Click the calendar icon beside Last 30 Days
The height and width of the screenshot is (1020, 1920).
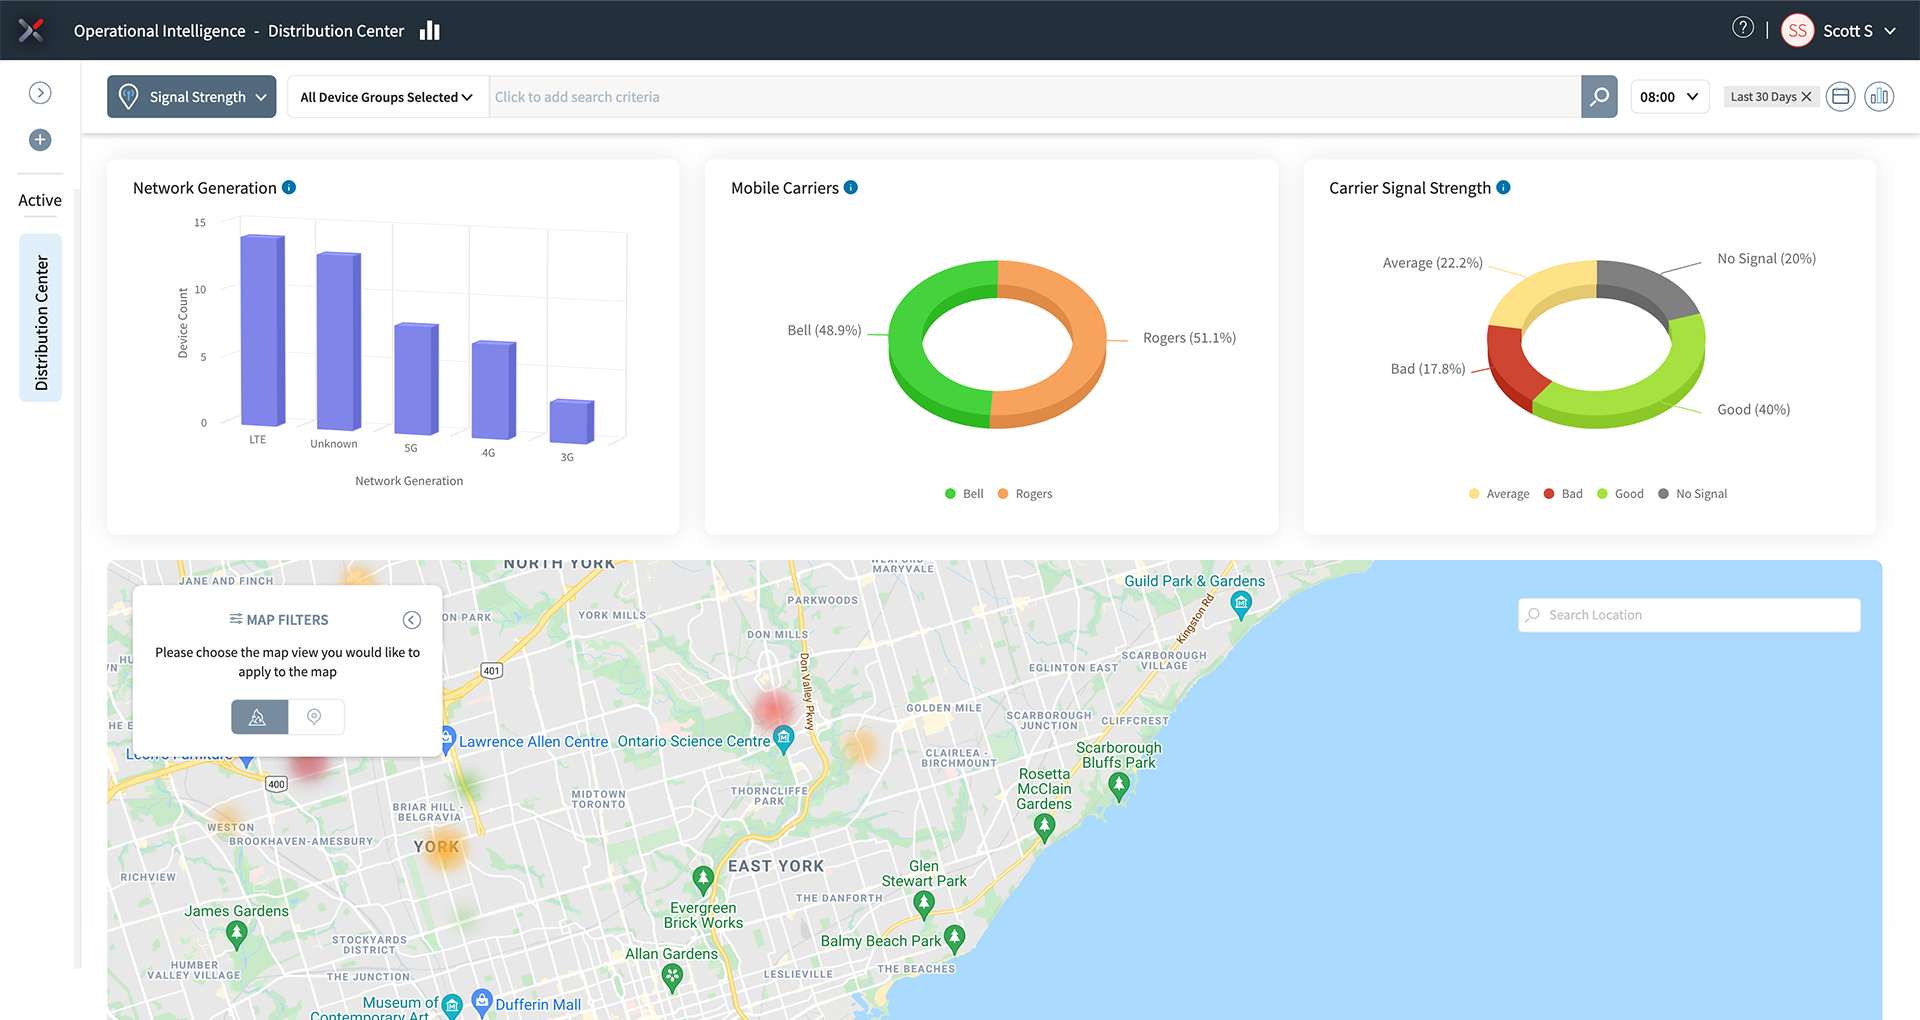1840,97
